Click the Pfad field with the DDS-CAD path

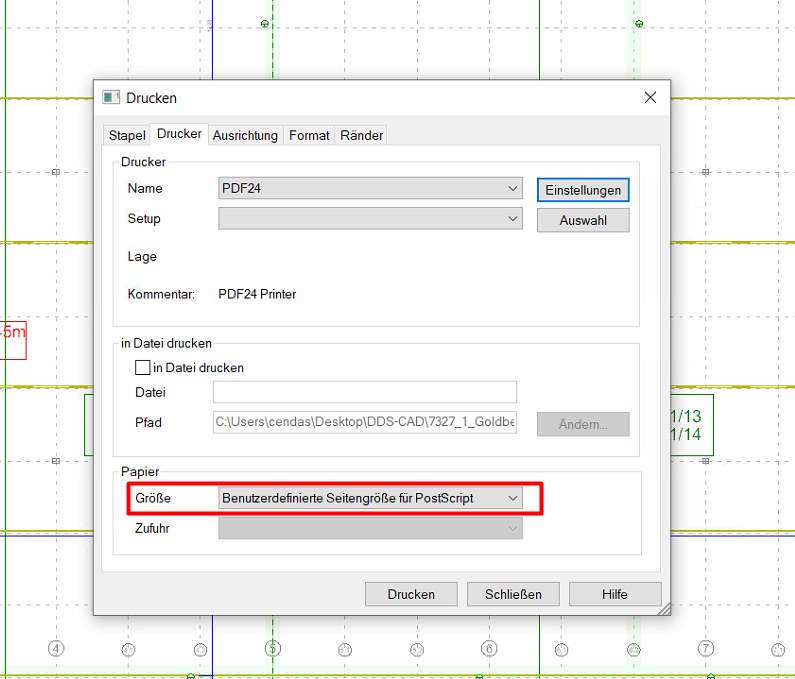[365, 422]
